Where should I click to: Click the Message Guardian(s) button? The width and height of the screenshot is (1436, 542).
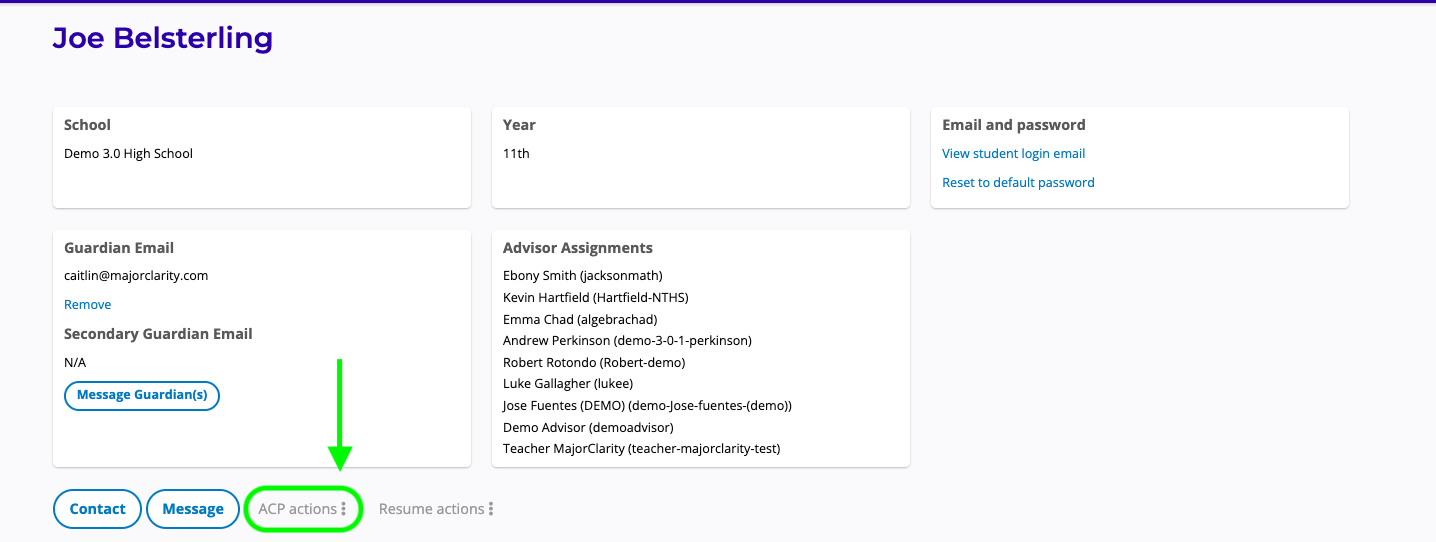coord(142,395)
